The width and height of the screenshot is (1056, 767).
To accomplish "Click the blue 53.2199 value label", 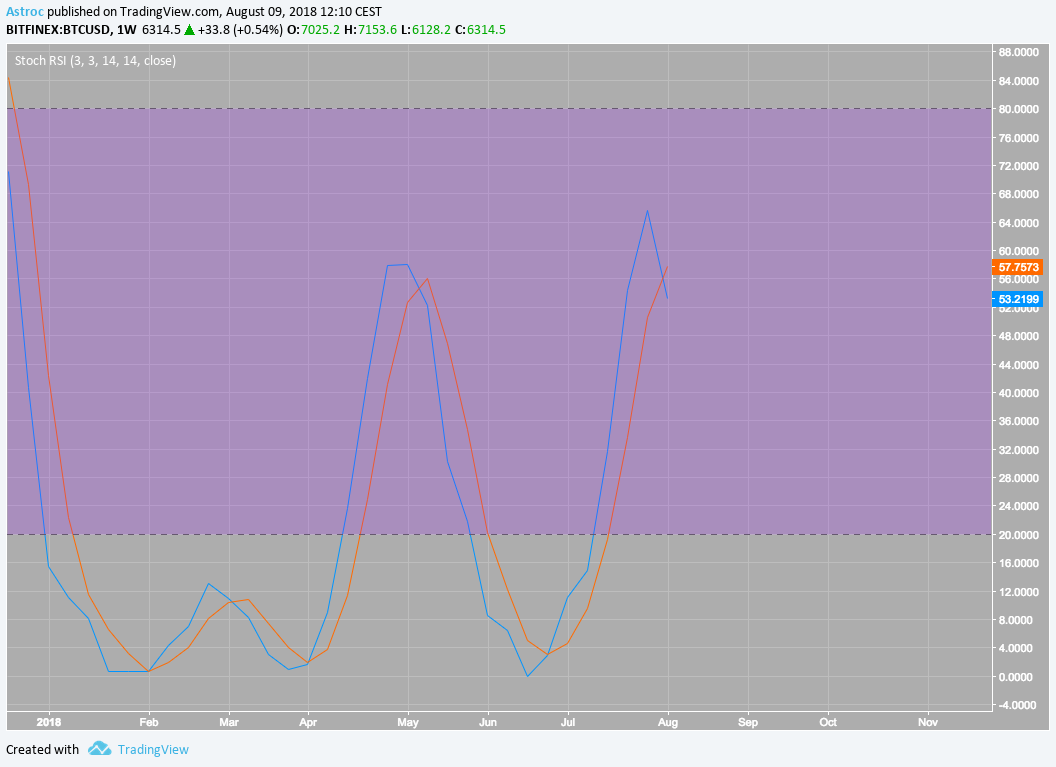I will click(1018, 299).
